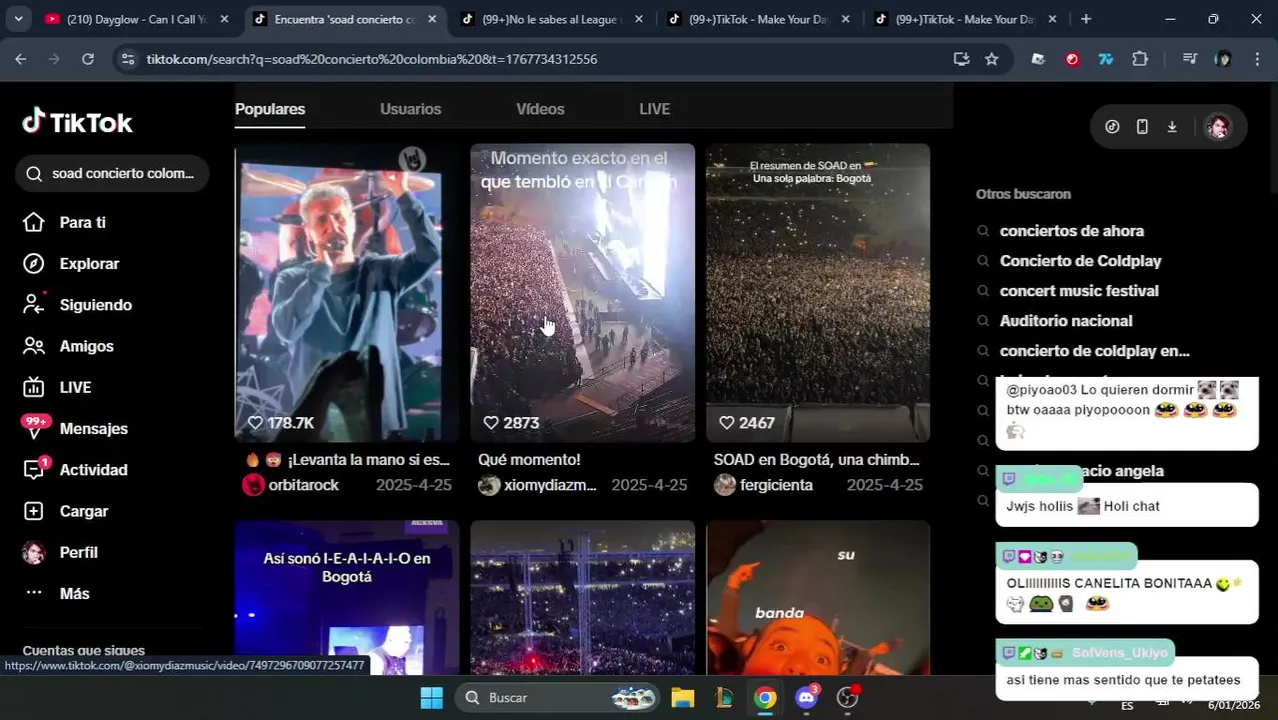Click the taskbar Buscar search box
The height and width of the screenshot is (720, 1278).
(558, 698)
